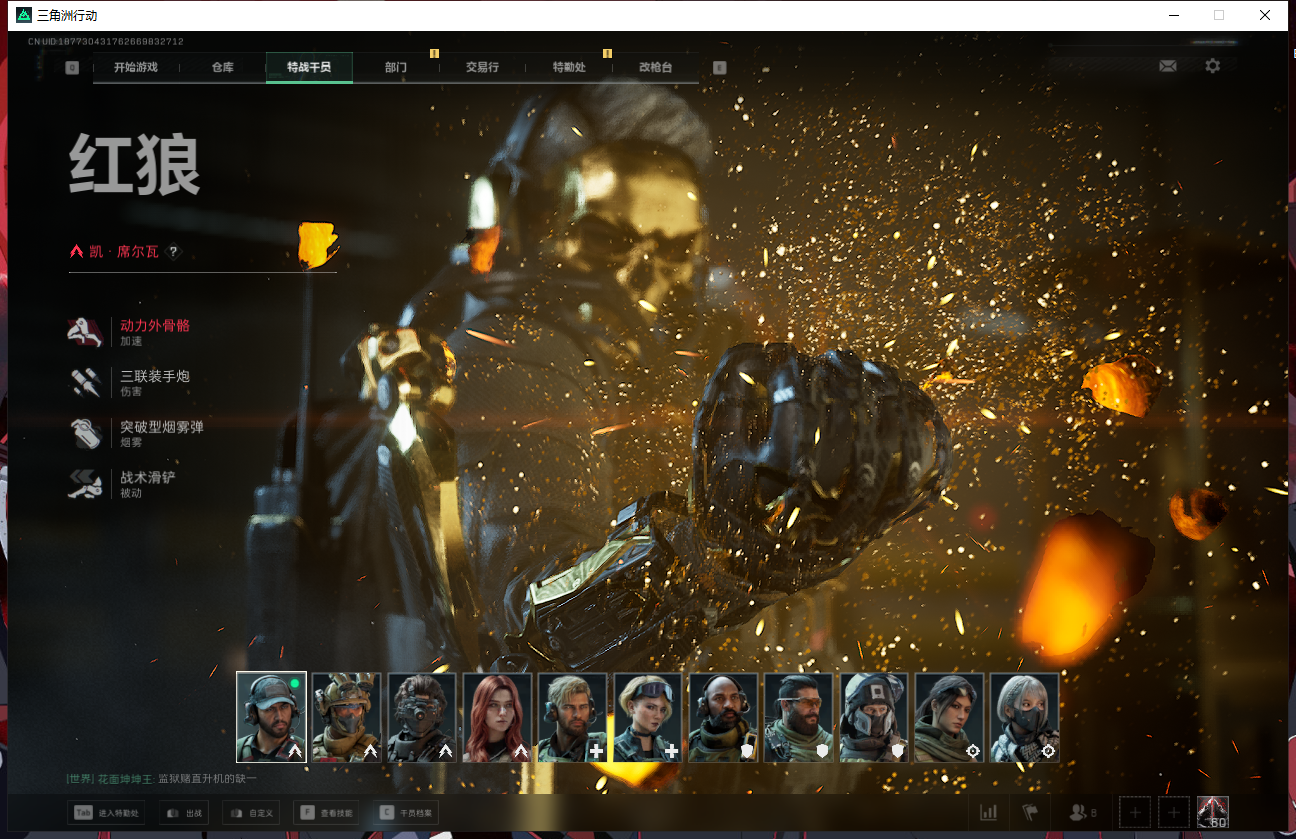Select the red-haired woman operator portrait
The width and height of the screenshot is (1296, 839).
[497, 717]
